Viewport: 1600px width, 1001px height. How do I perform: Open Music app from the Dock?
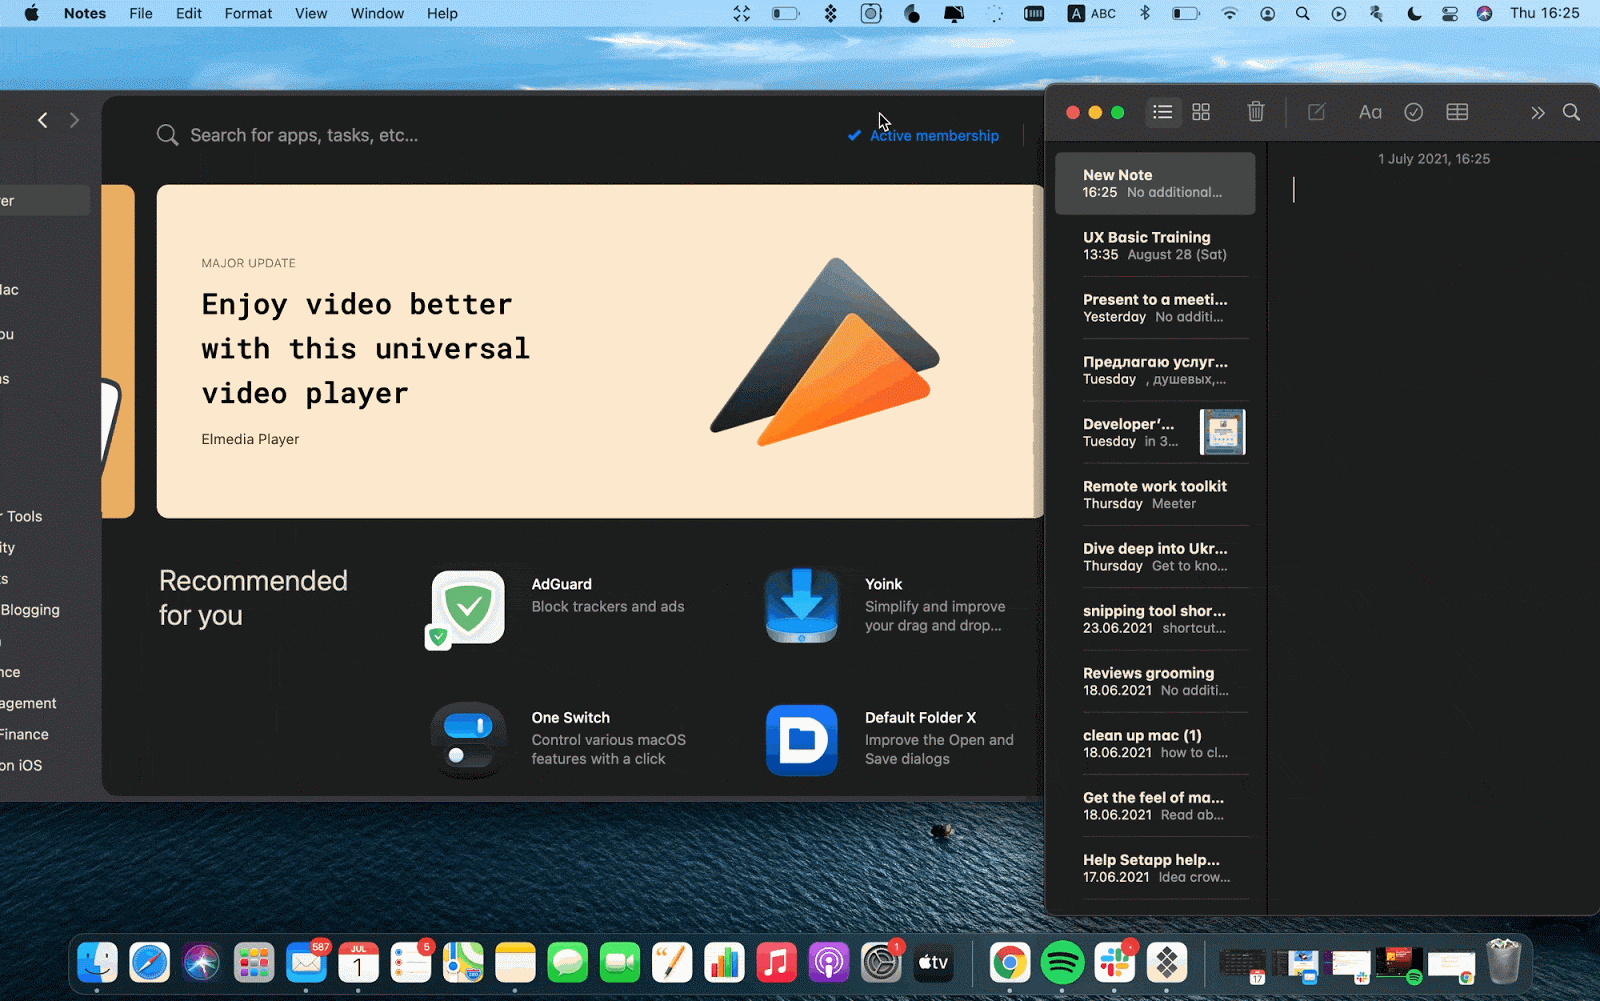(776, 963)
